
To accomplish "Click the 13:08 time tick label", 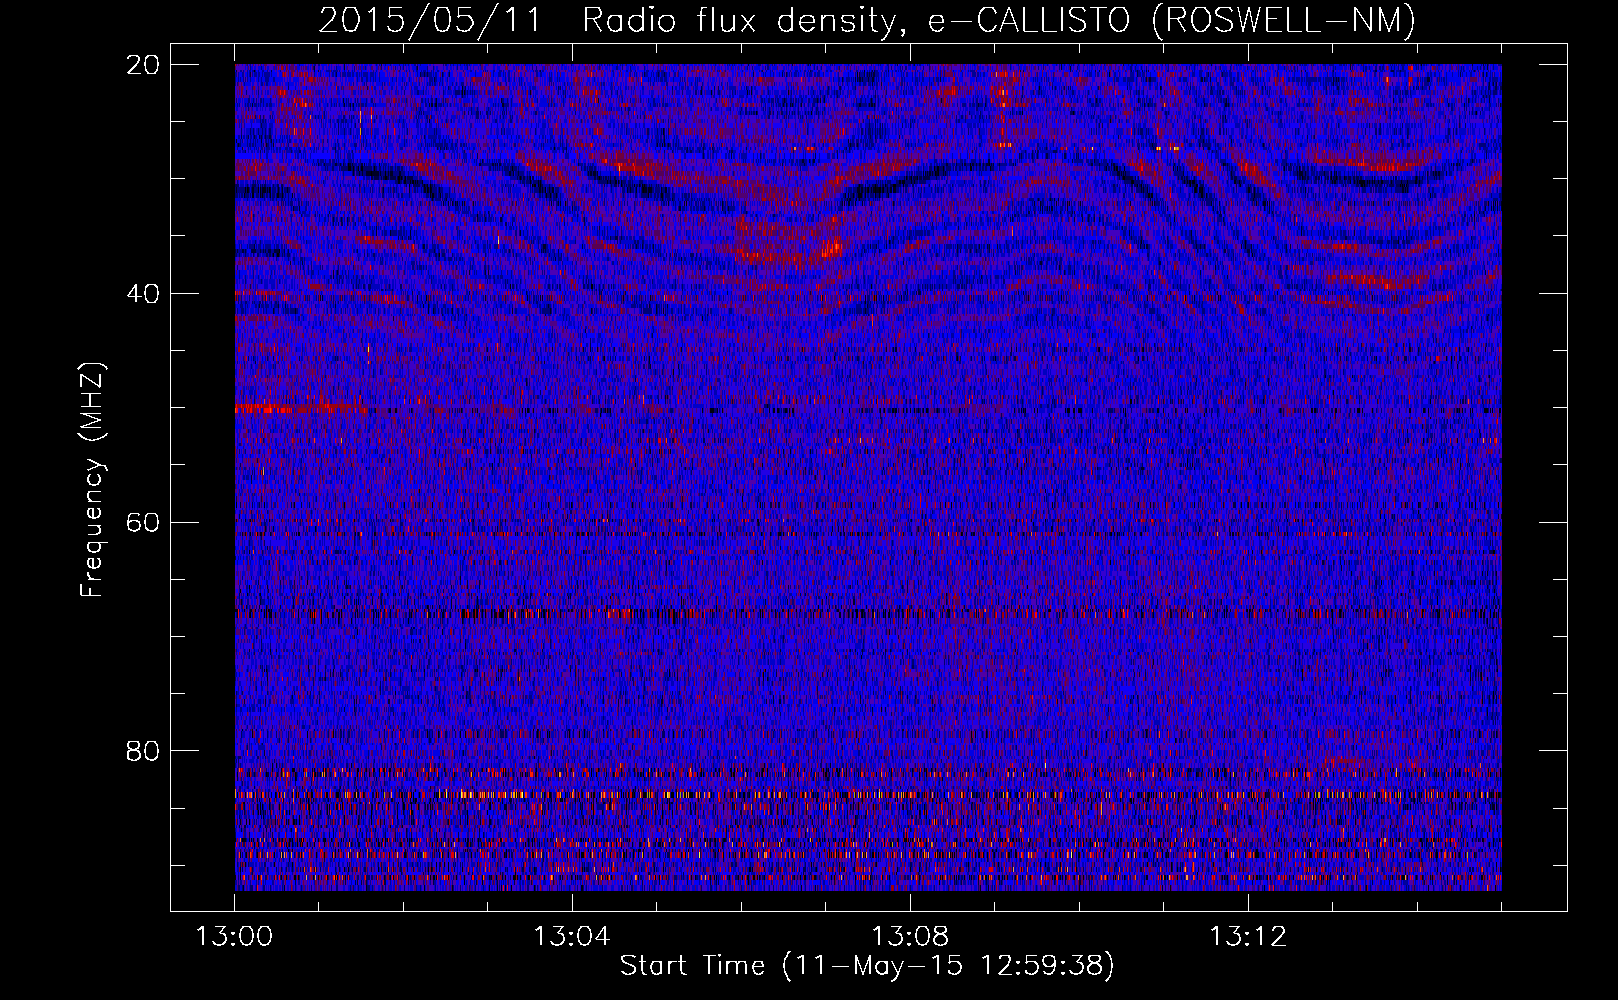I will point(910,937).
